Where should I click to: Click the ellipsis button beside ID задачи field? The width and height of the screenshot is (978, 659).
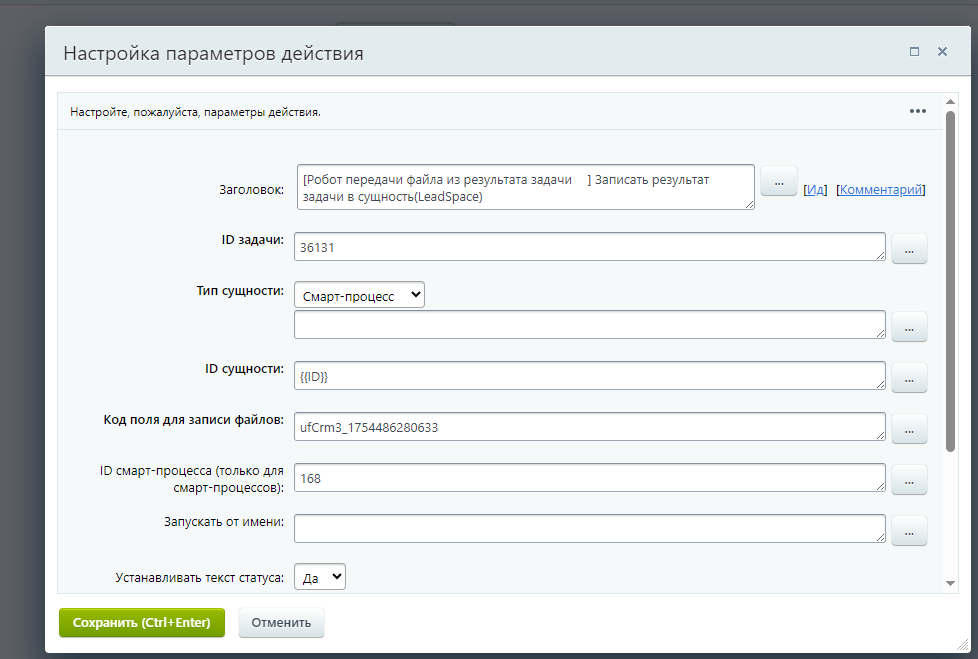point(909,249)
